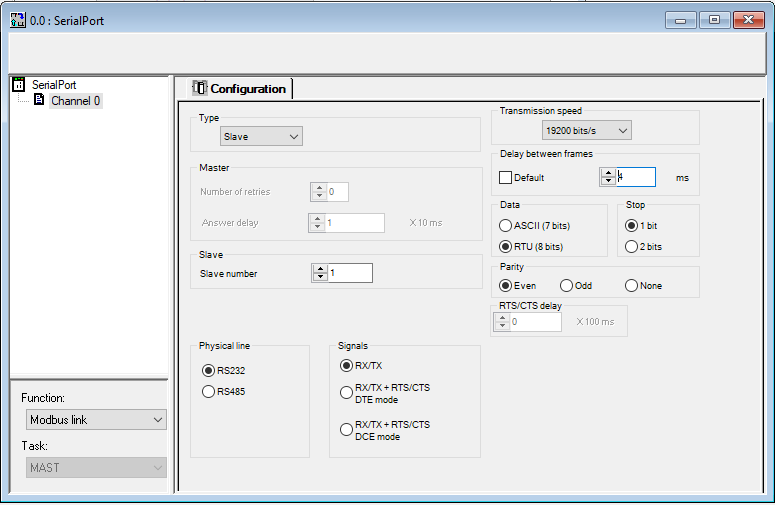Screen dimensions: 775x505
Task: Open the disabled Task dropdown showing MAST
Action: point(96,467)
